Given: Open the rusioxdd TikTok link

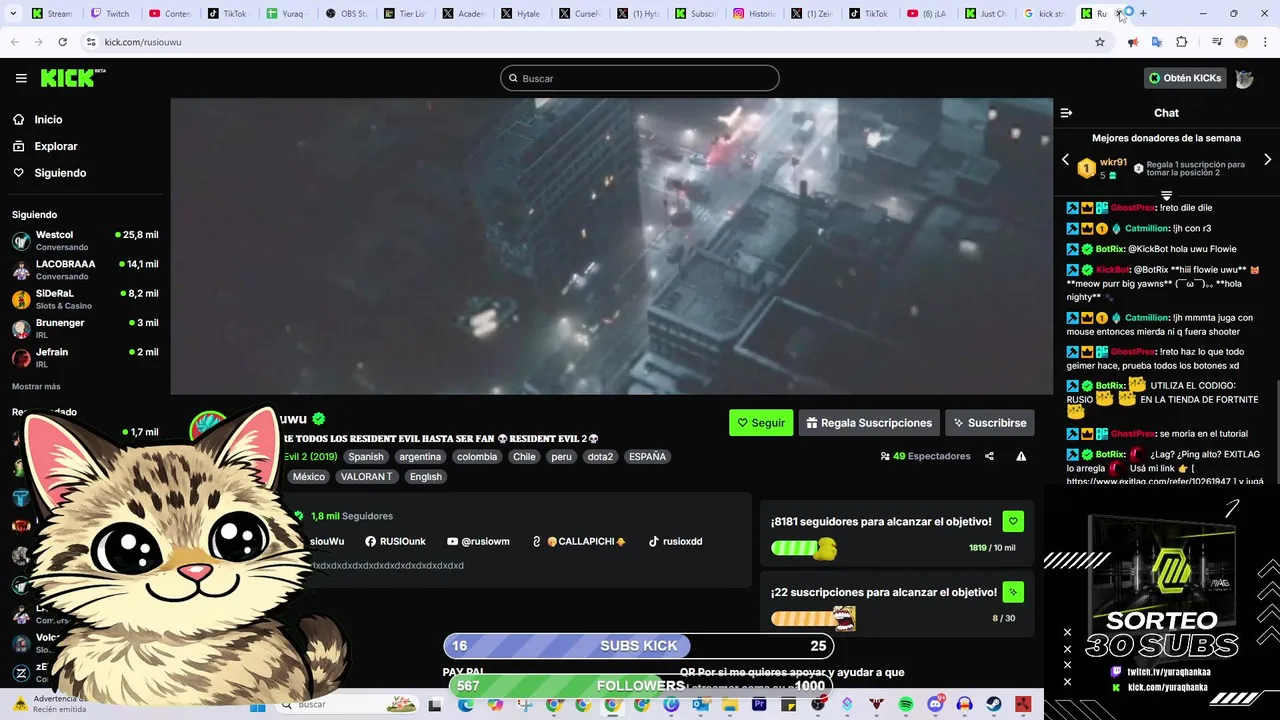Looking at the screenshot, I should [675, 541].
